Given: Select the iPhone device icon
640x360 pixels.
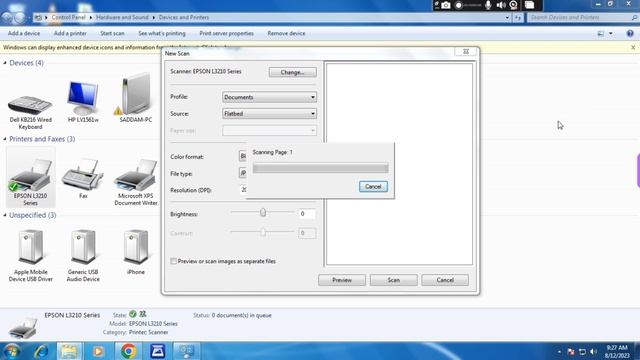Looking at the screenshot, I should click(136, 247).
